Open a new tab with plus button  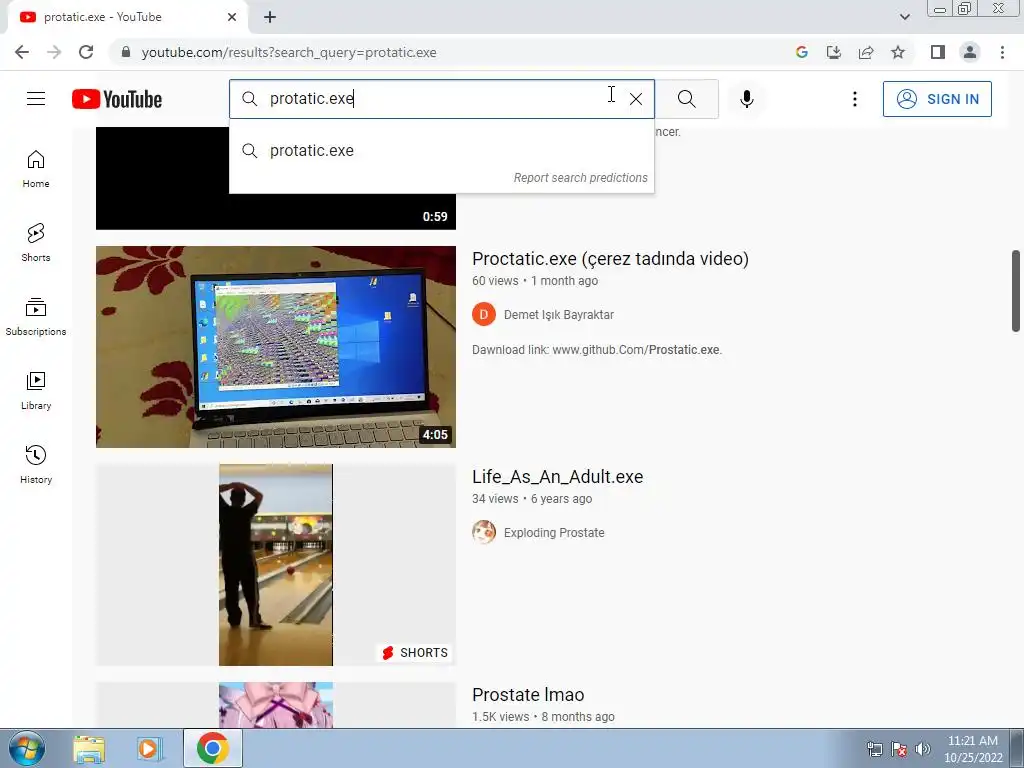[x=270, y=17]
